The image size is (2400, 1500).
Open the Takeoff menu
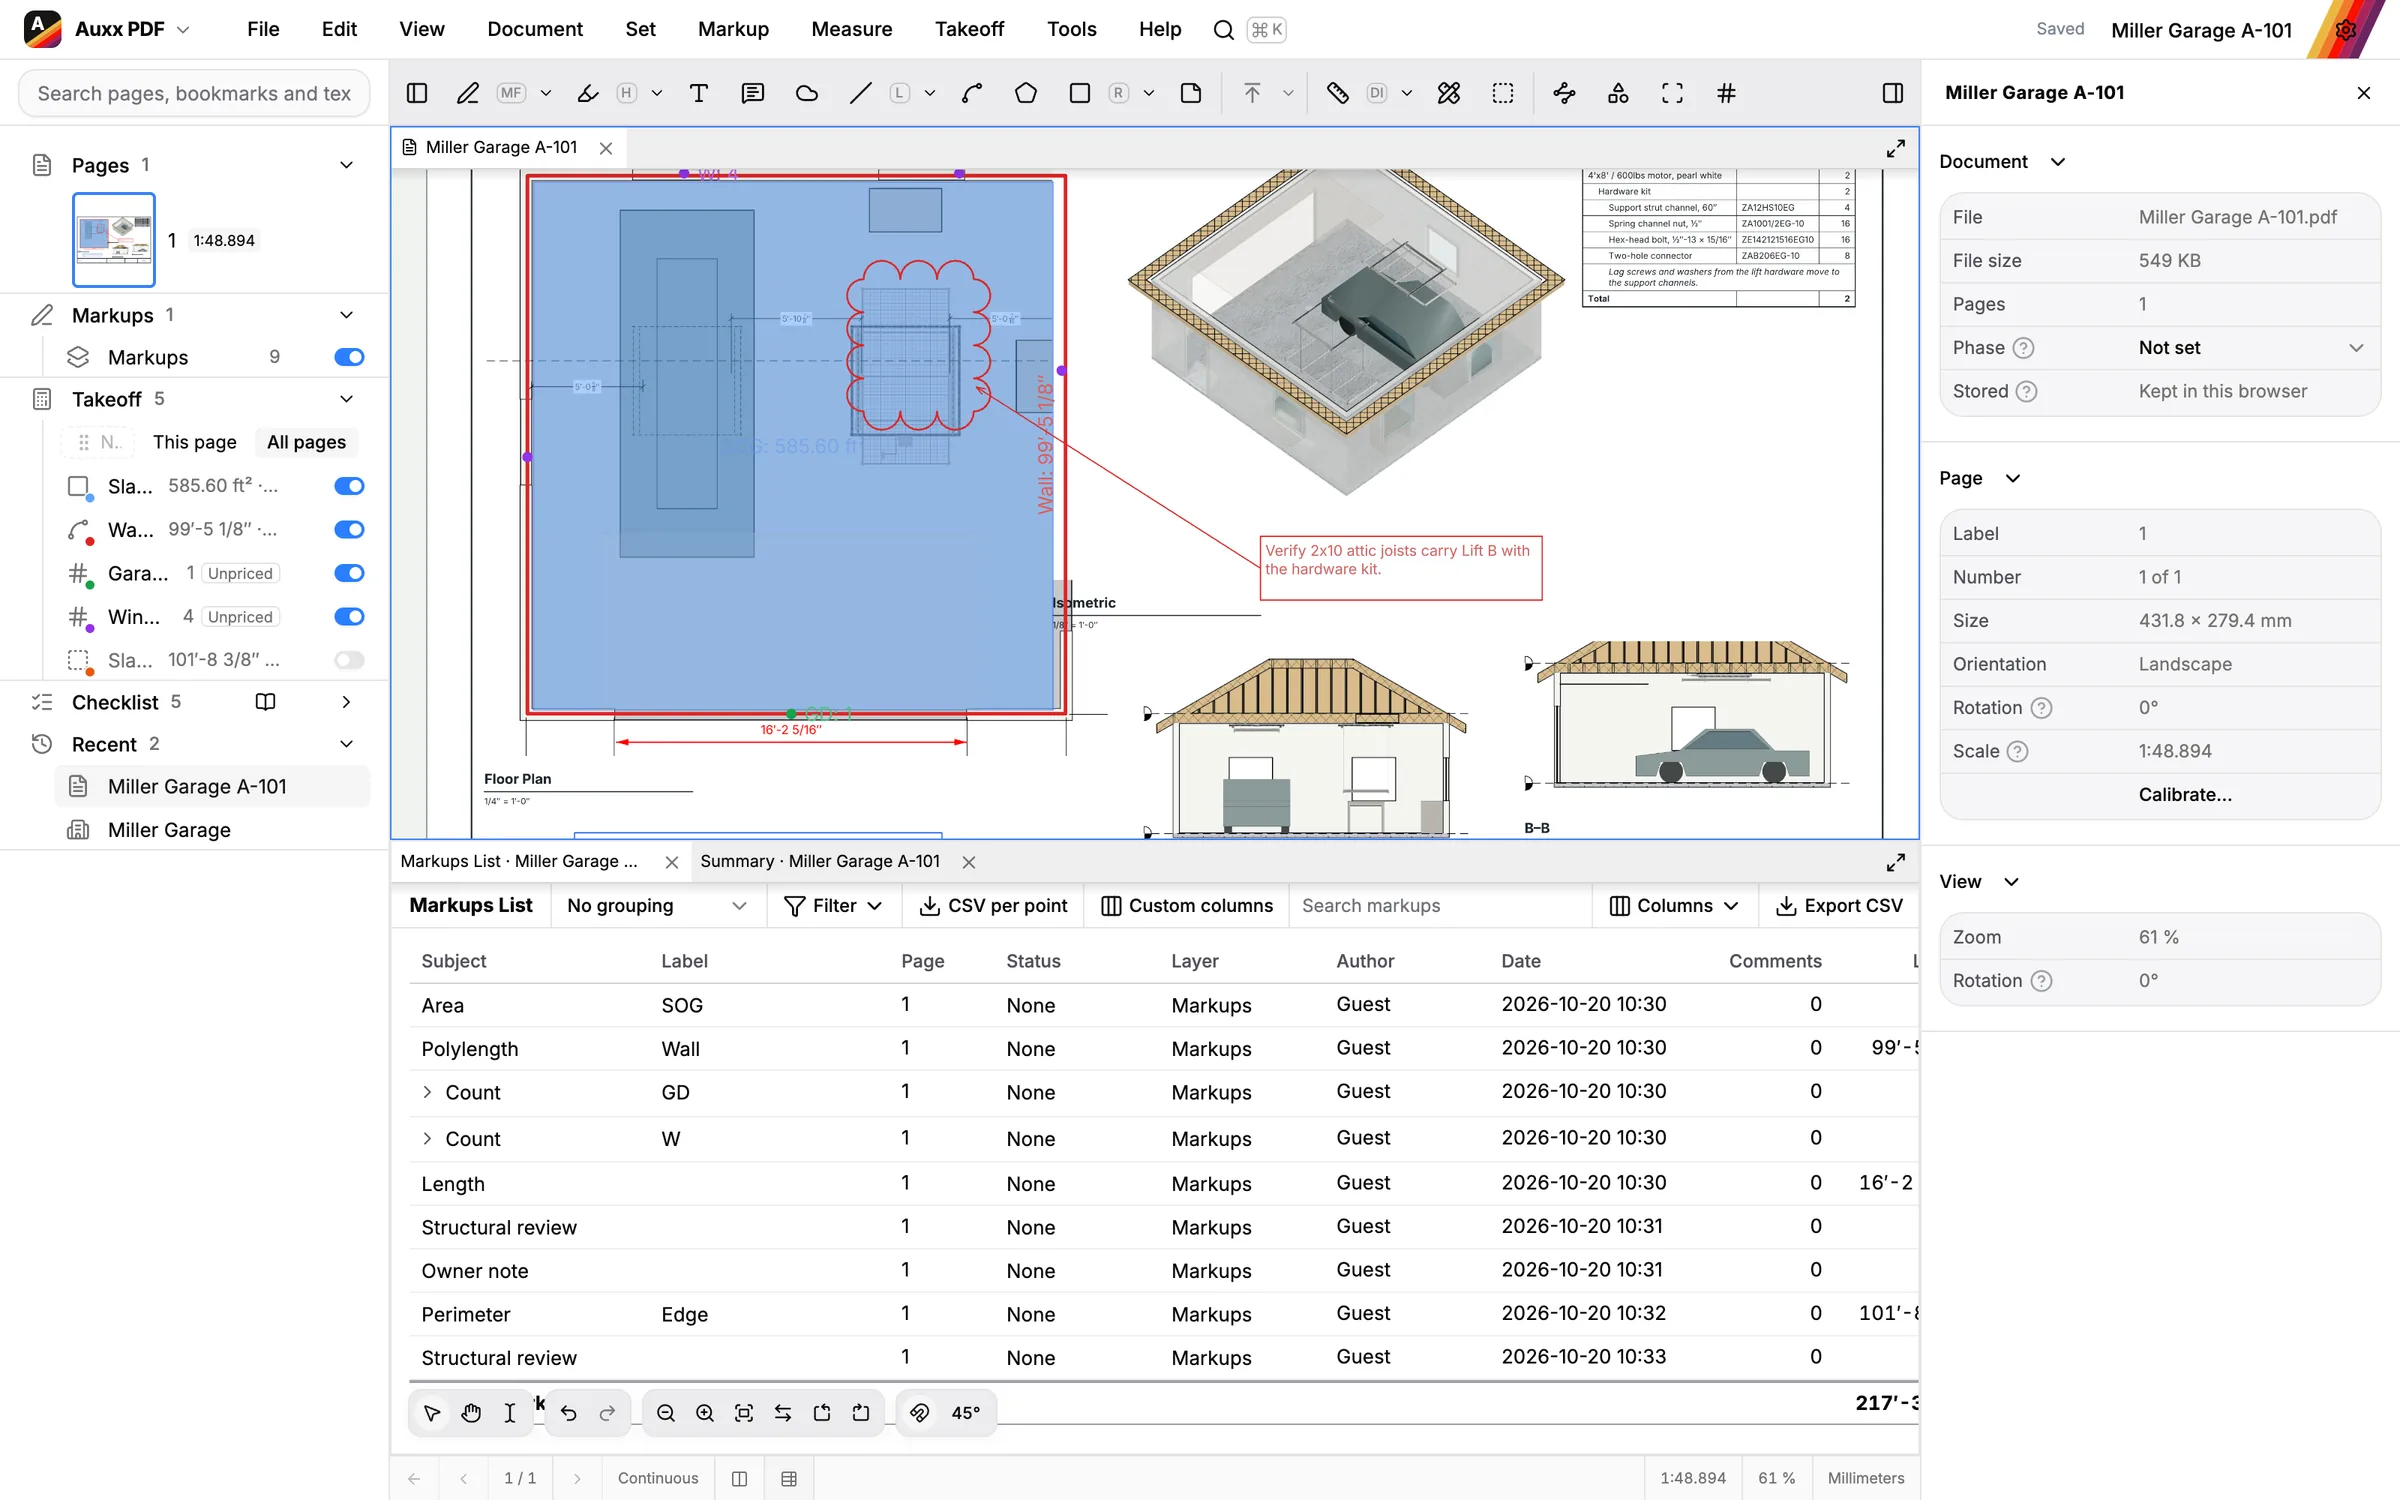[969, 29]
